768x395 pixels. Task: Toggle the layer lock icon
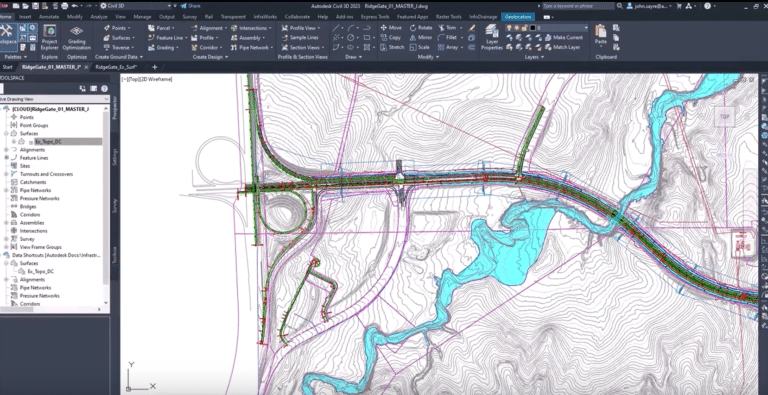tap(524, 28)
